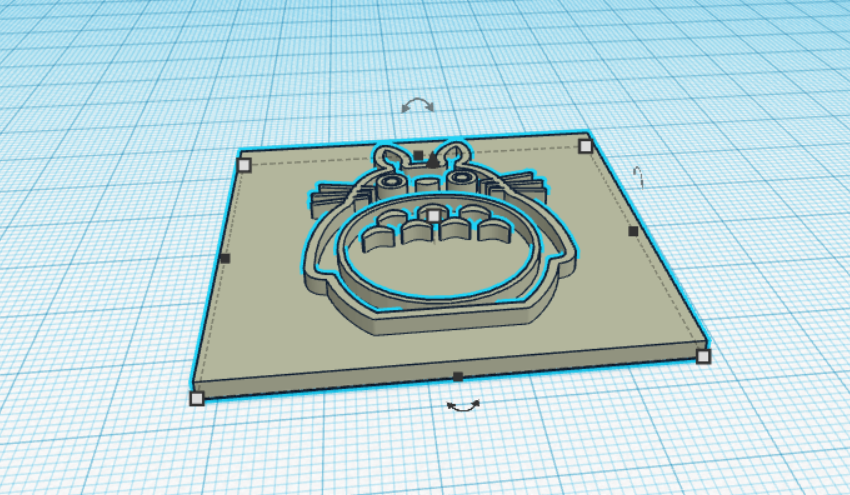
Task: Click the Totoro's left ear outline
Action: point(384,157)
